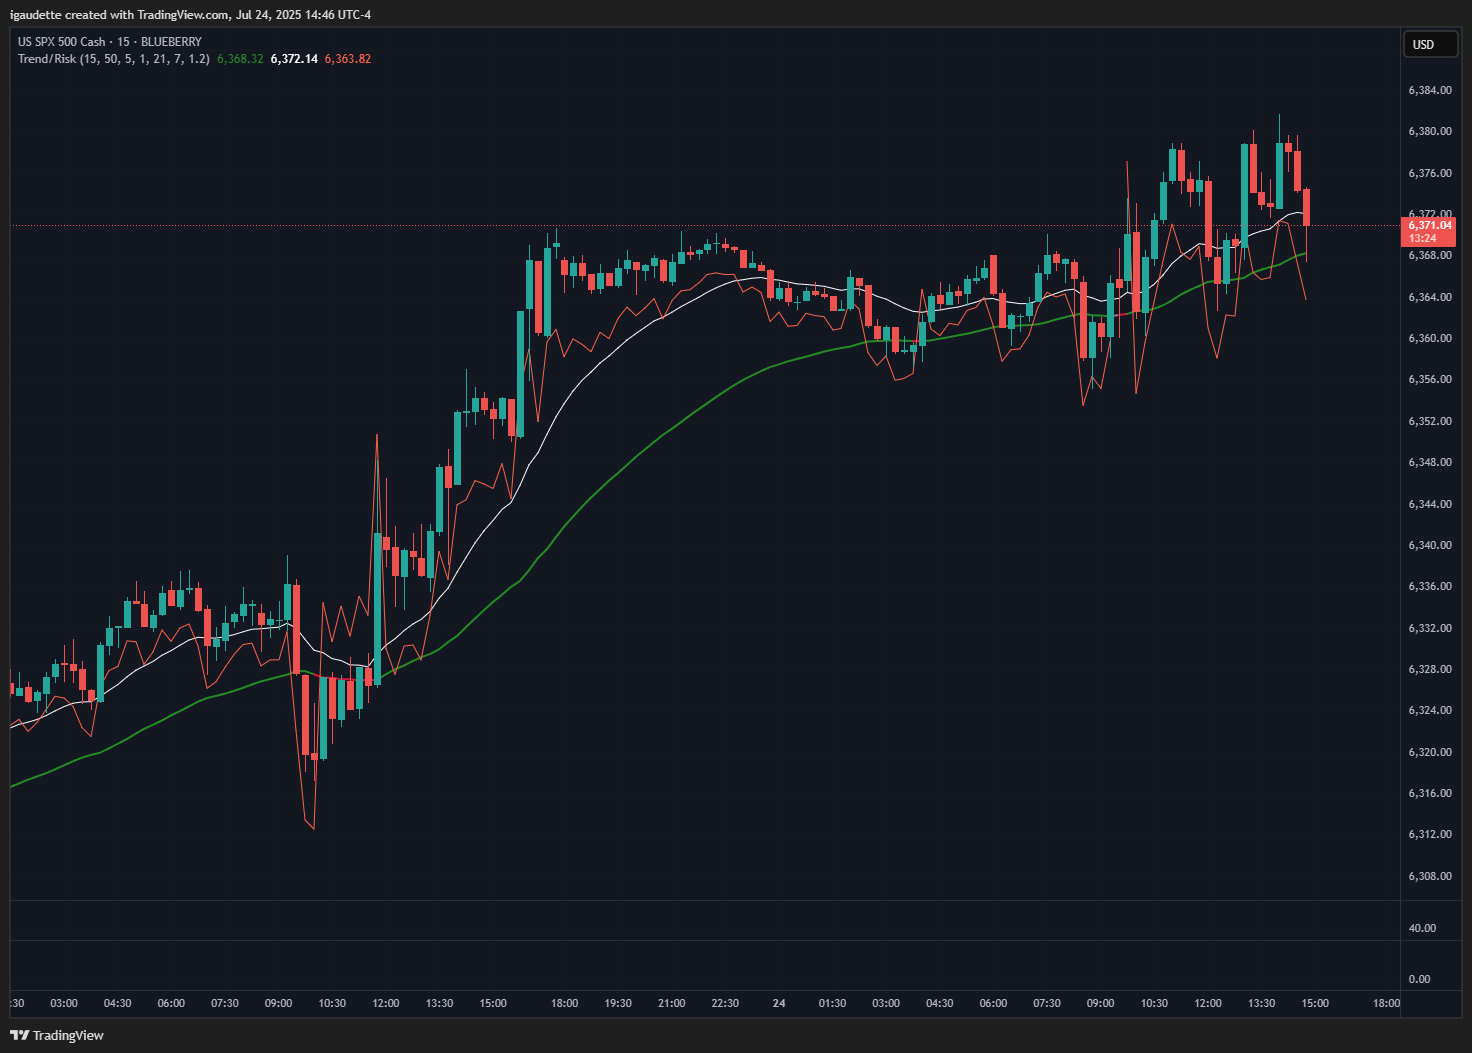Image resolution: width=1472 pixels, height=1053 pixels.
Task: Click the 6,328.00 price axis label
Action: click(x=1430, y=670)
